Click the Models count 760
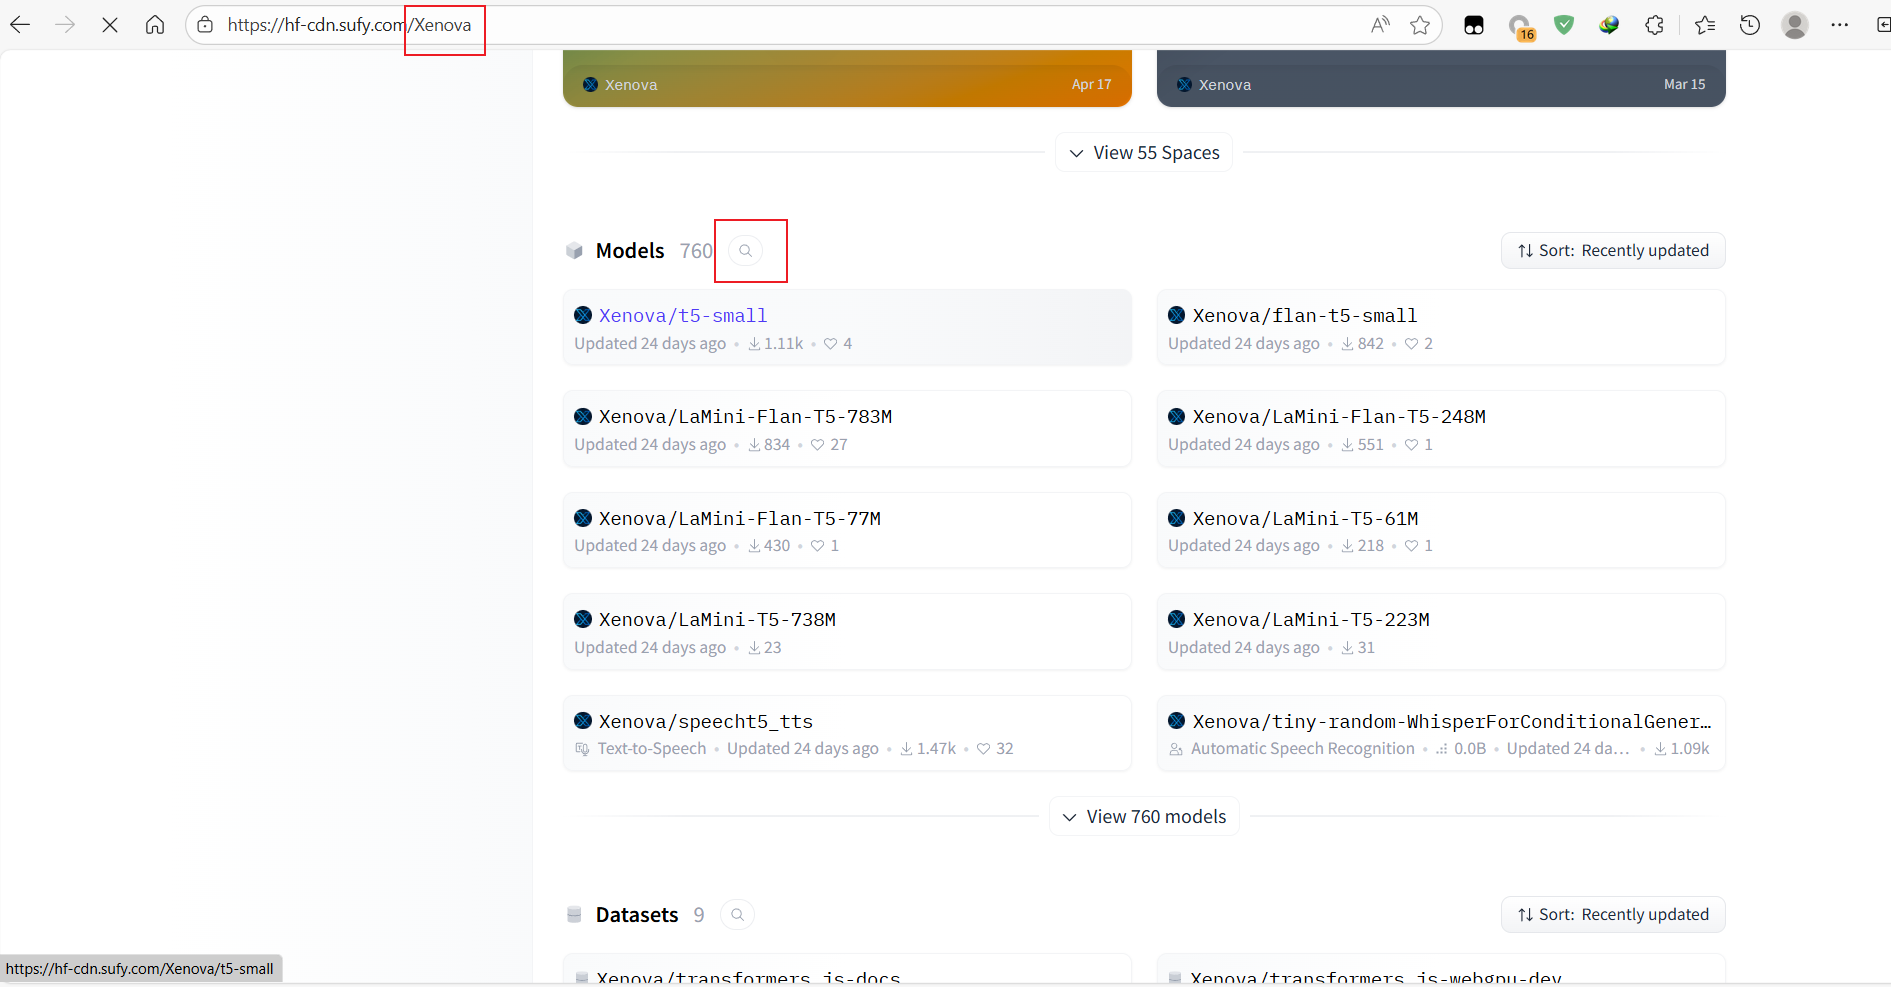 point(696,251)
